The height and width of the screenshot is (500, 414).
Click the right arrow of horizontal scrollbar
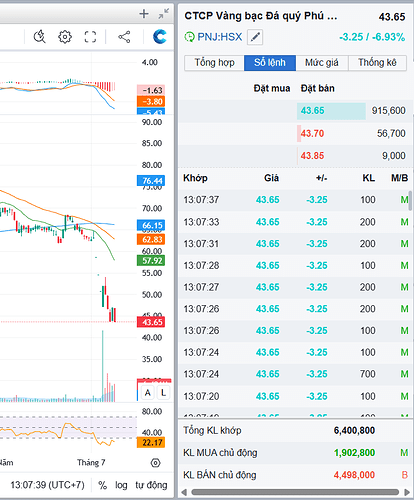(x=407, y=492)
